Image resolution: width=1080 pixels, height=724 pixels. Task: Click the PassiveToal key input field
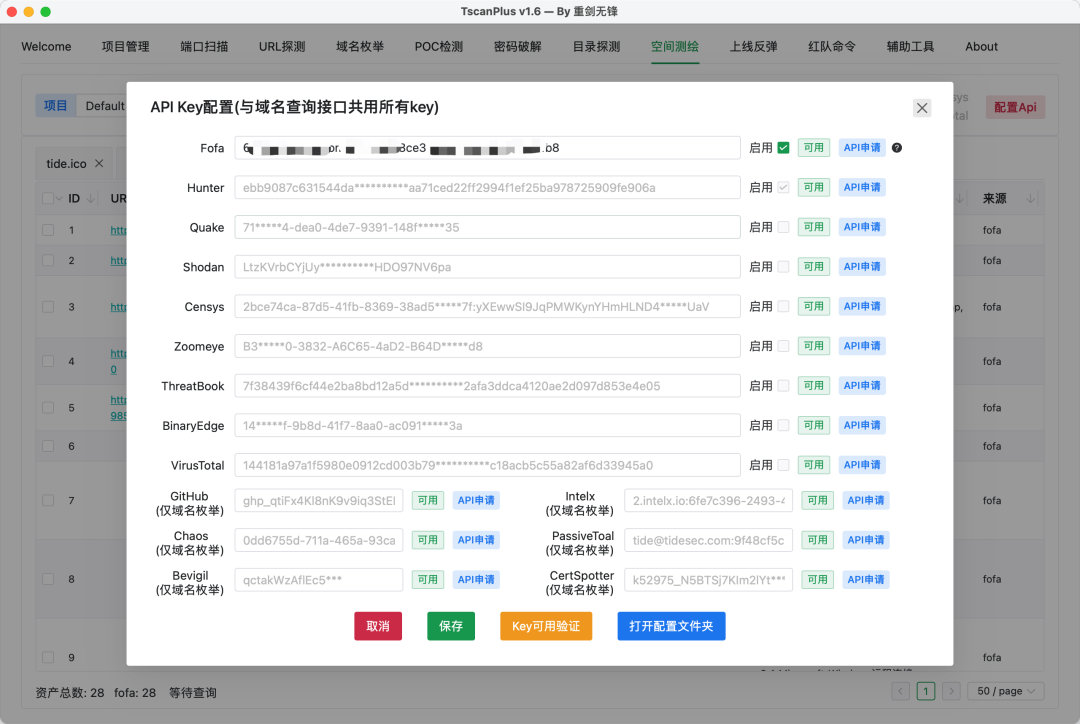click(x=709, y=540)
